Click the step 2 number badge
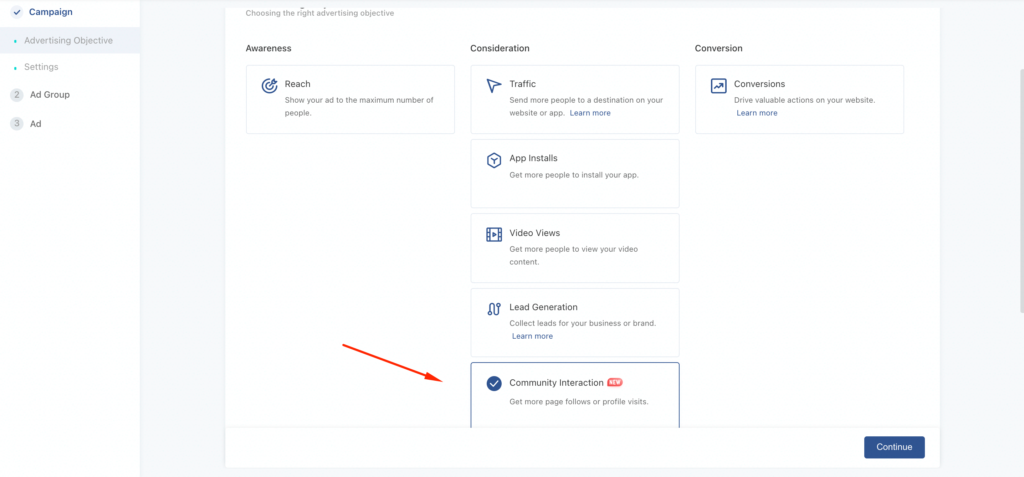1024x477 pixels. point(17,95)
